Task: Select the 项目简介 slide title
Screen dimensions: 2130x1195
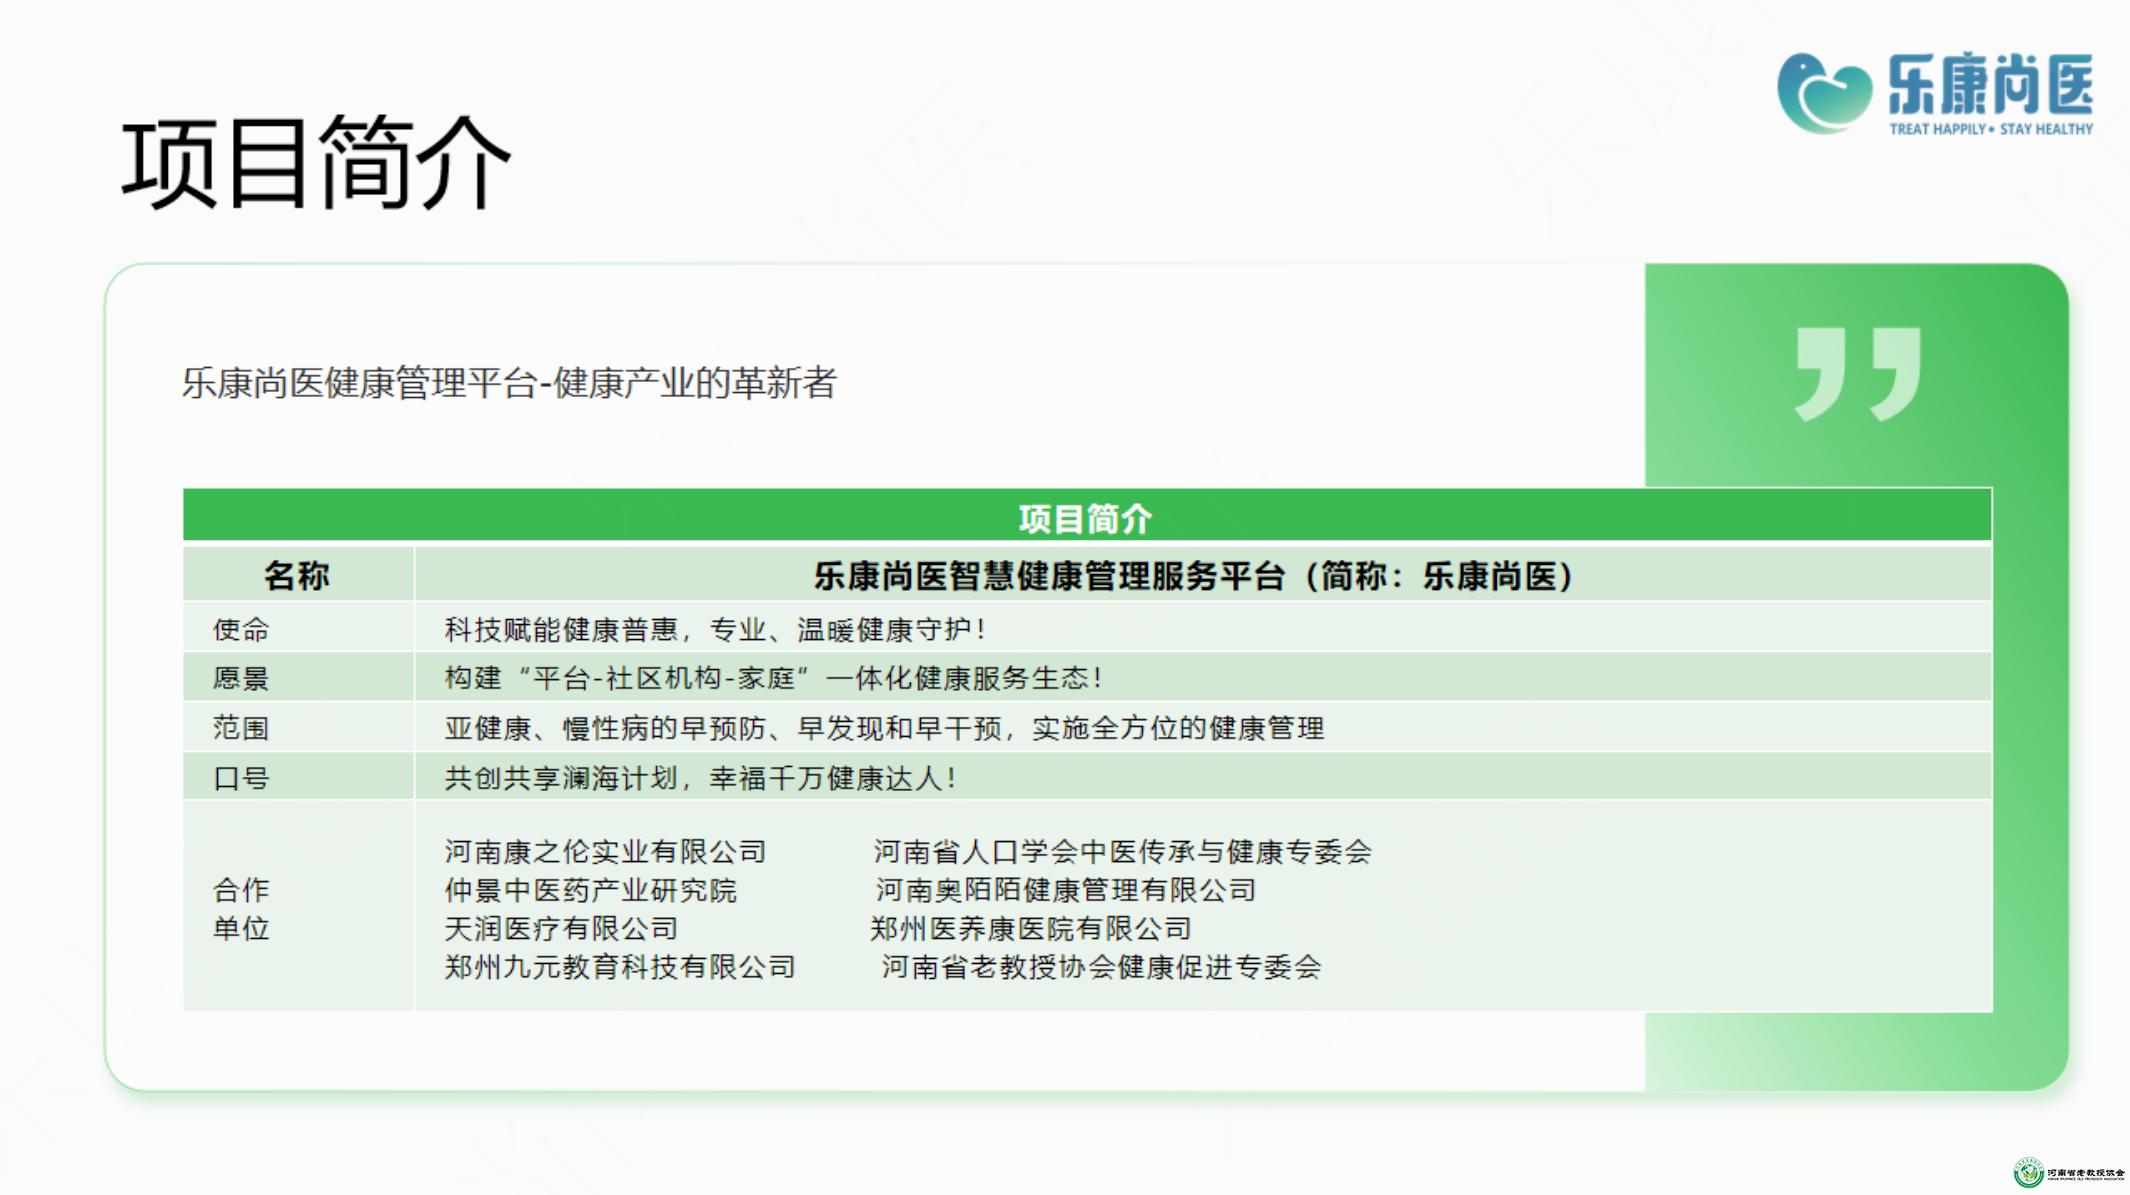Action: tap(316, 163)
